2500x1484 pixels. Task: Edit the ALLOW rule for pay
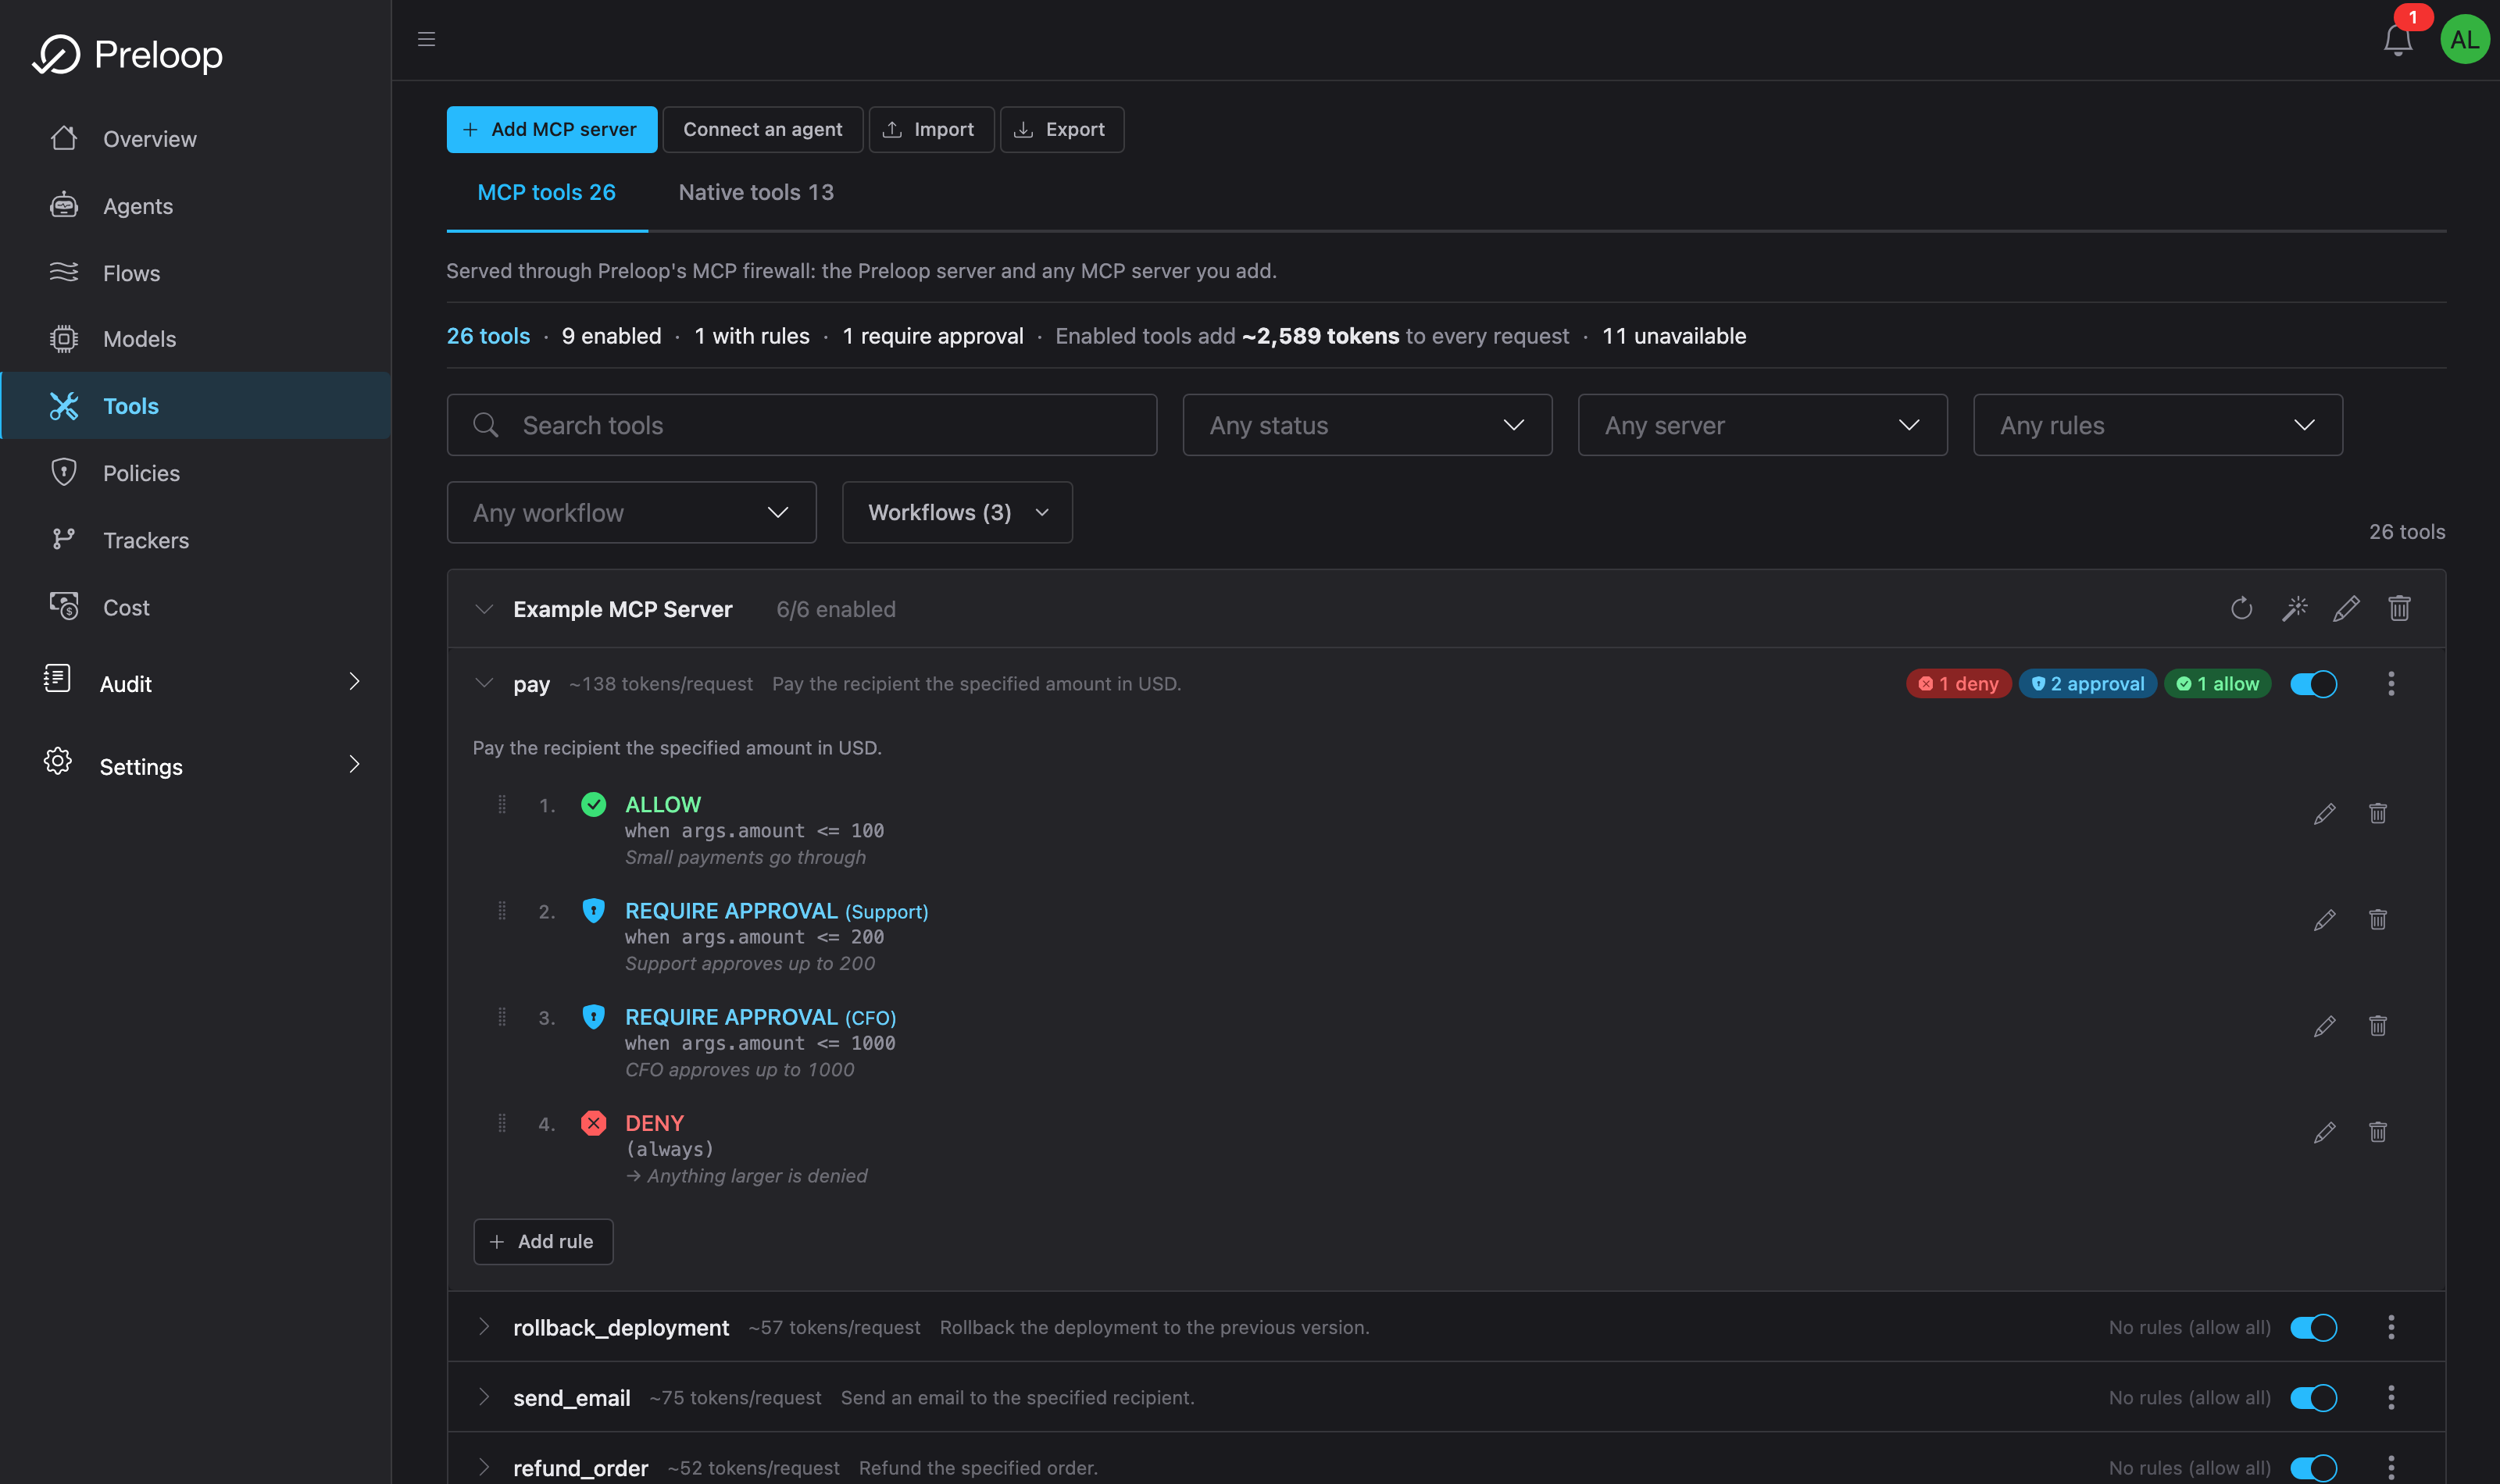[2324, 814]
